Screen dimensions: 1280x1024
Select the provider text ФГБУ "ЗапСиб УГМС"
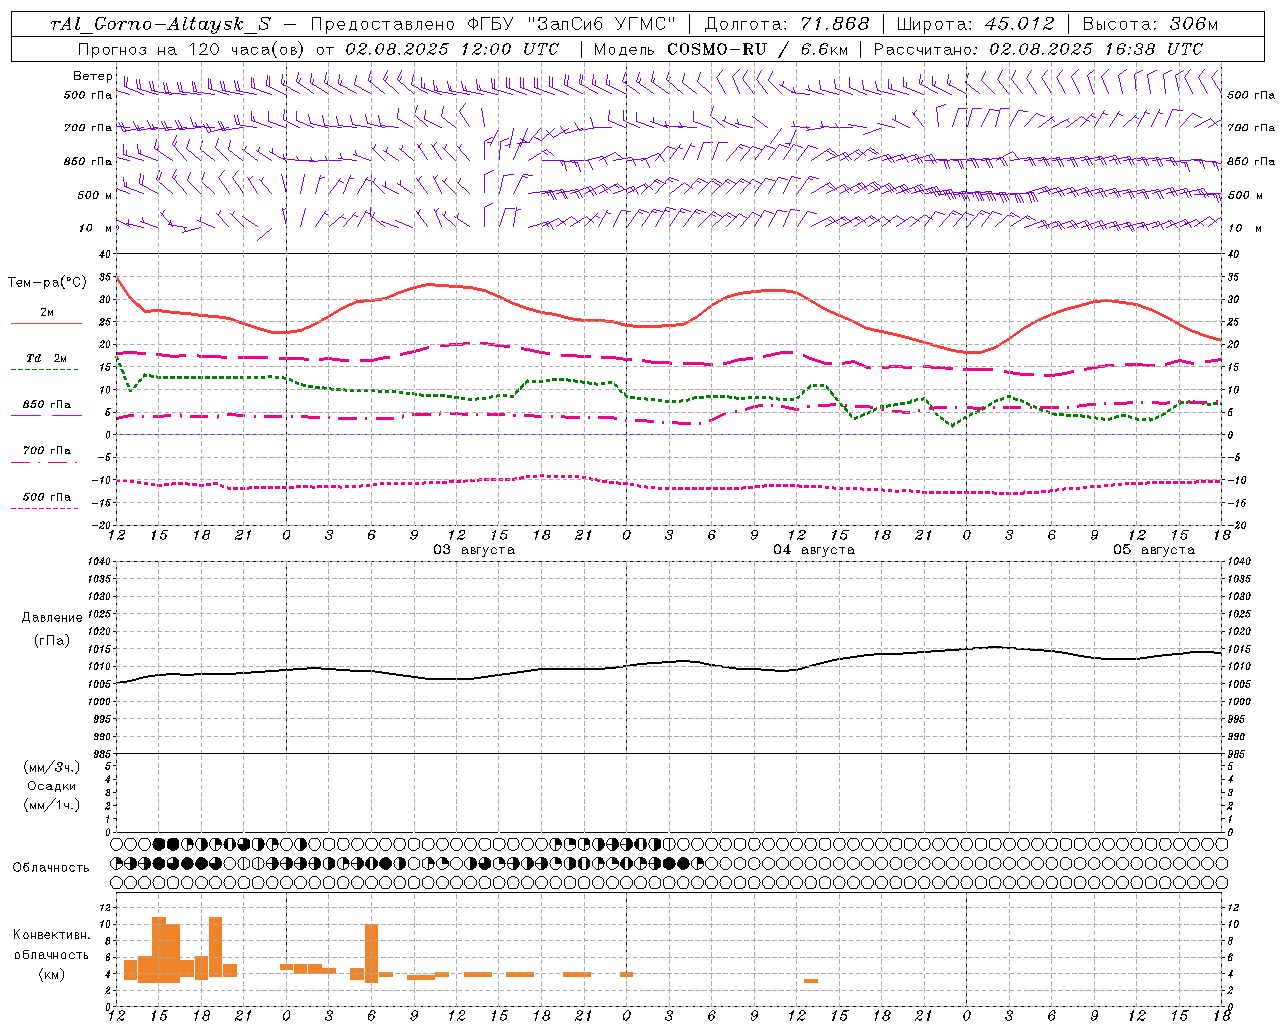[572, 25]
